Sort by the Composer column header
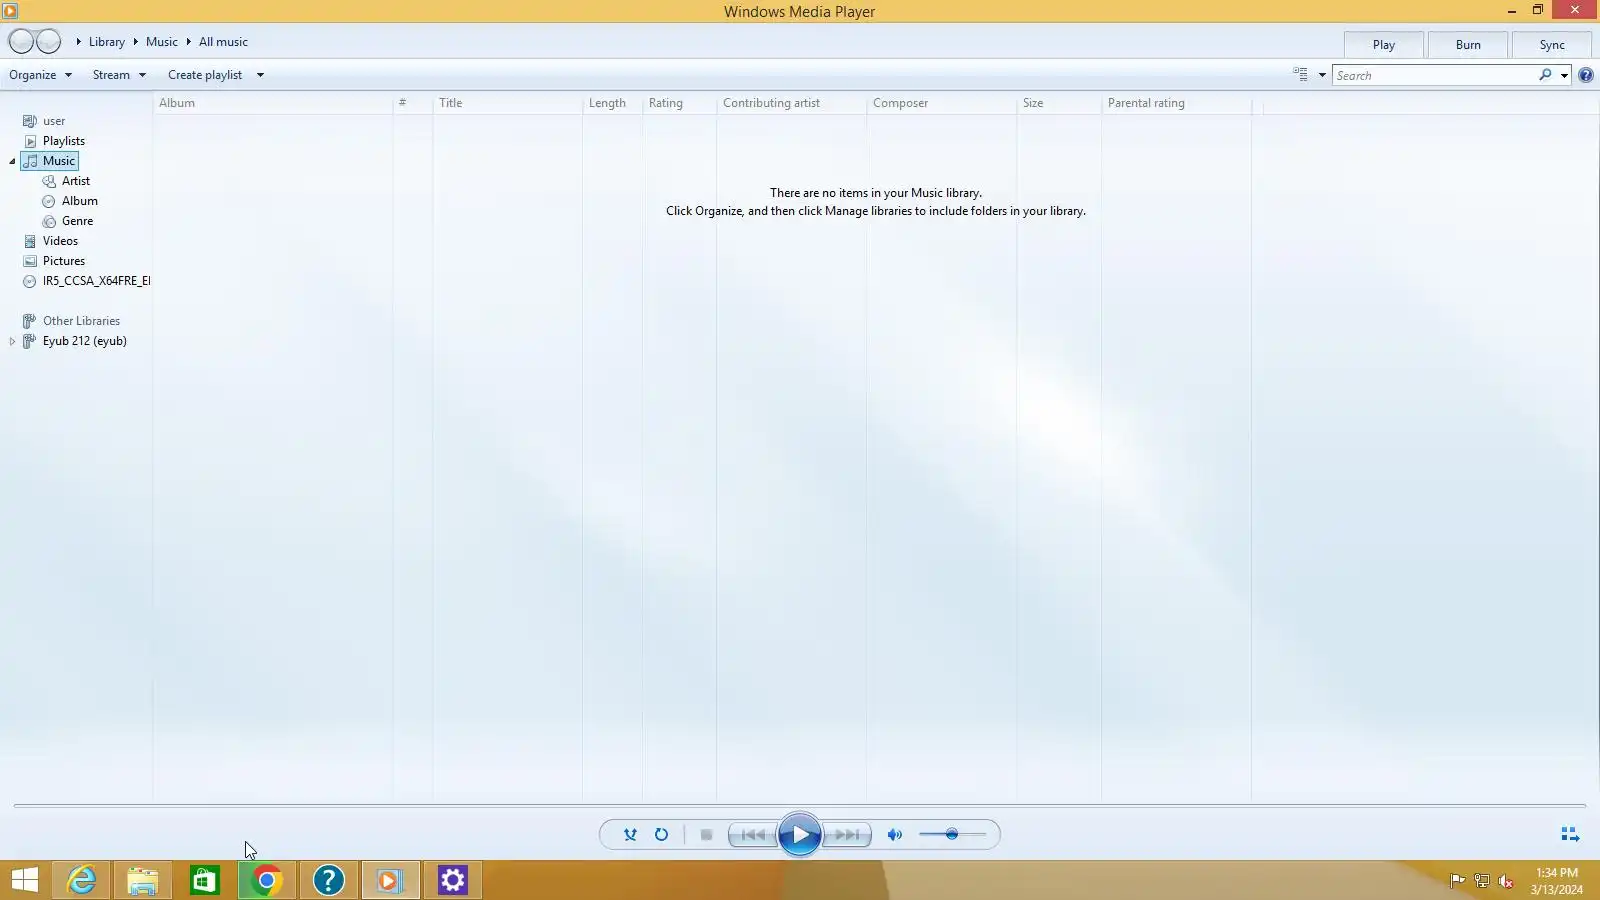This screenshot has width=1600, height=900. coord(942,103)
